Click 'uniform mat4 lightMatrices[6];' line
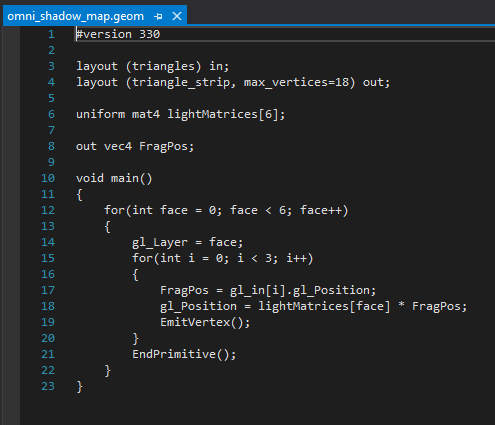 coord(181,114)
